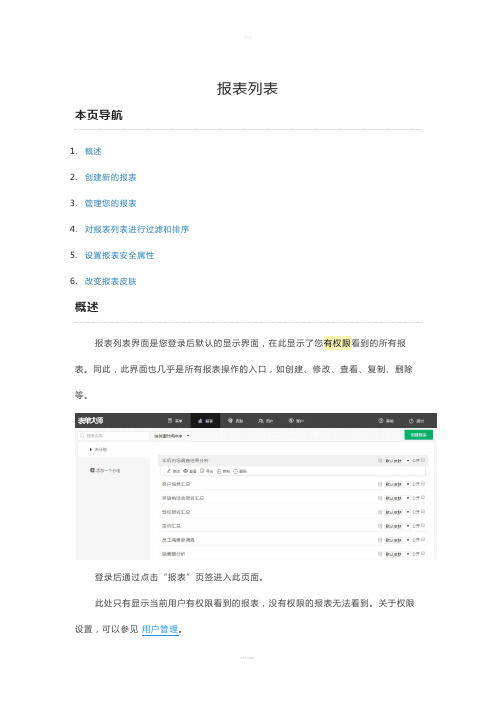Click the 导出 export file icon
Viewport: 496px width, 702px height.
point(202,471)
